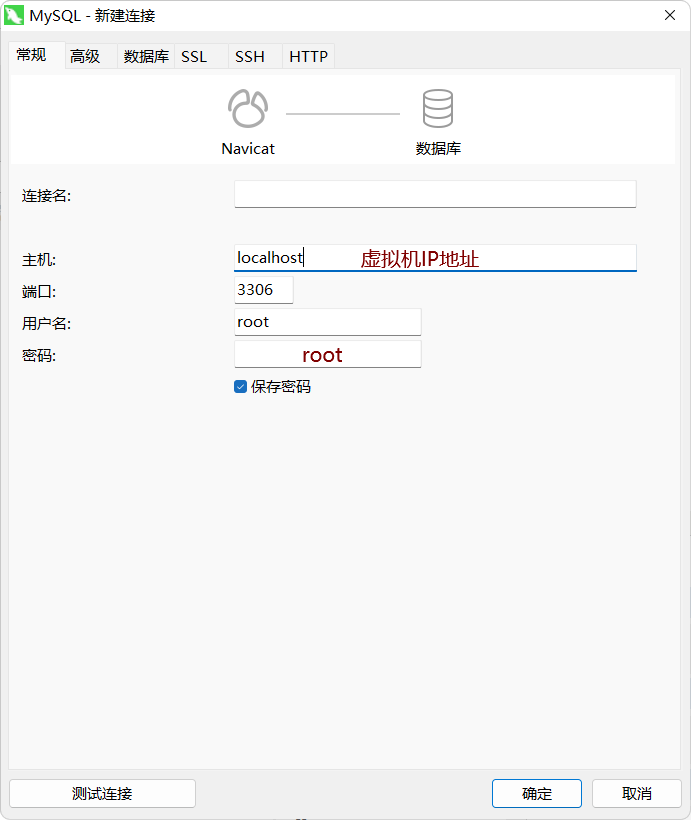
Task: Click the MySQL - 新建连接 title text
Action: [x=93, y=16]
